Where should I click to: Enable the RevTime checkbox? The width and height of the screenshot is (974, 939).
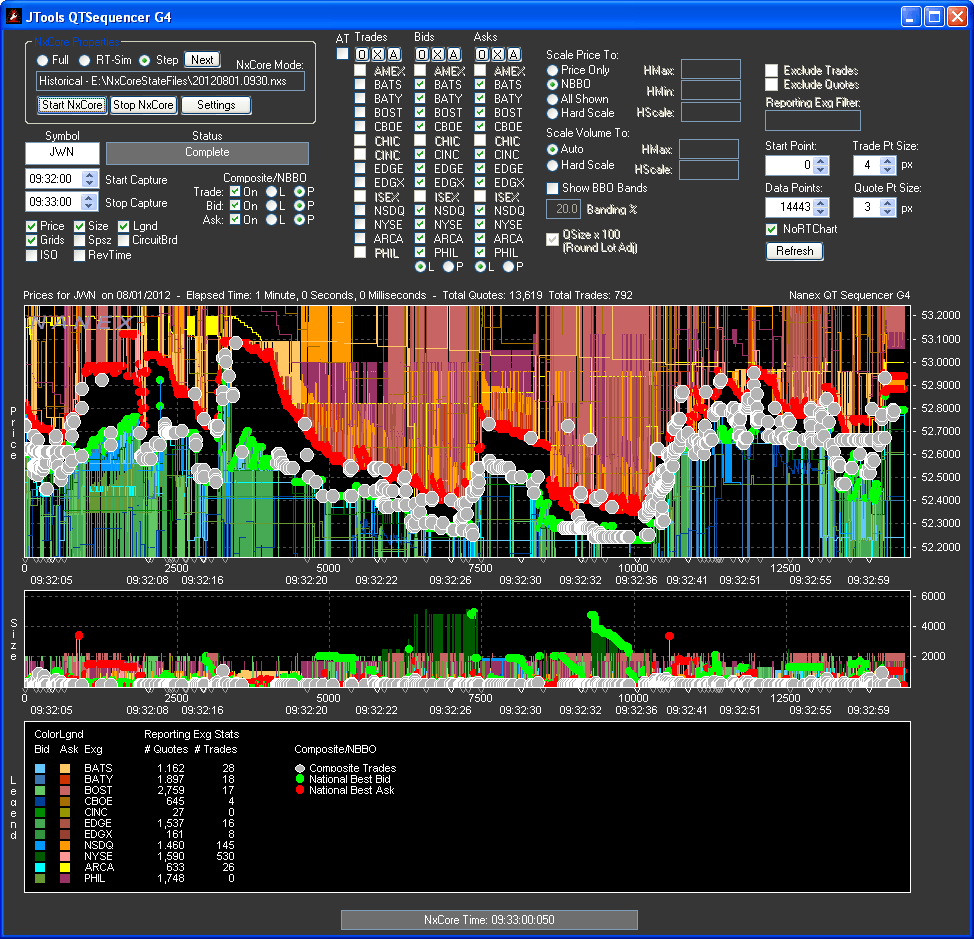79,255
